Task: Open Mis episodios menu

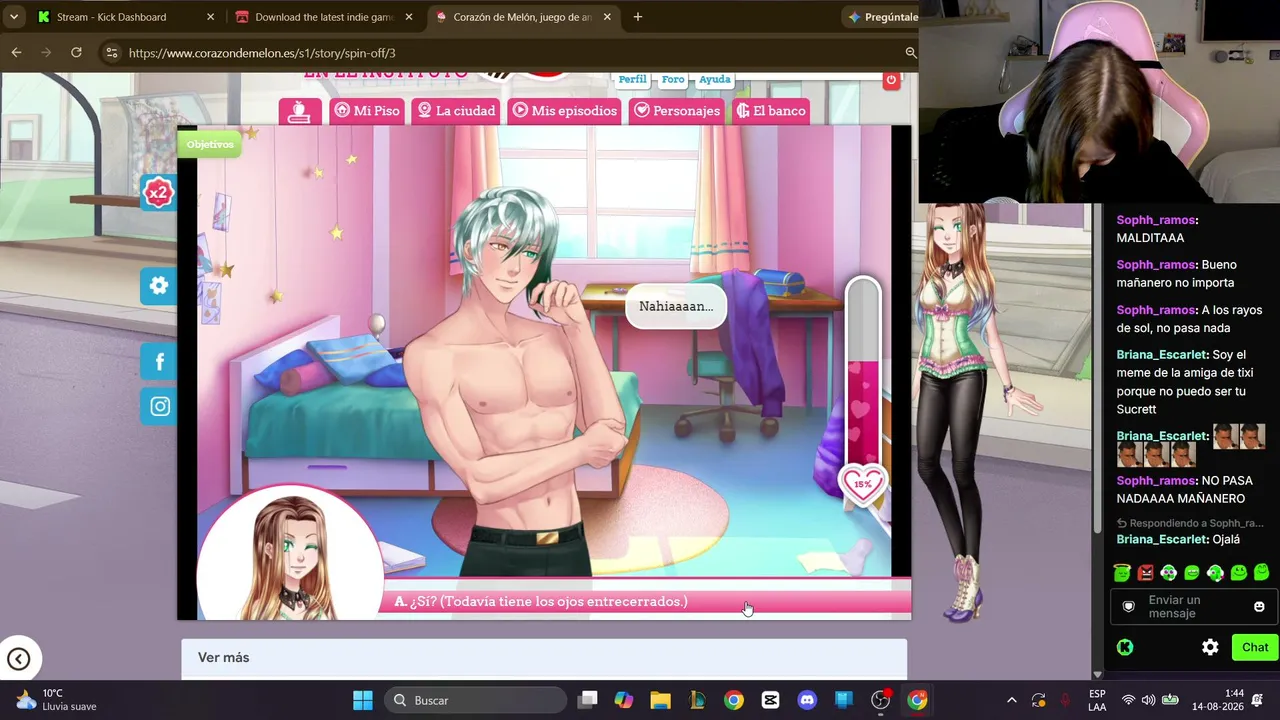Action: [564, 111]
